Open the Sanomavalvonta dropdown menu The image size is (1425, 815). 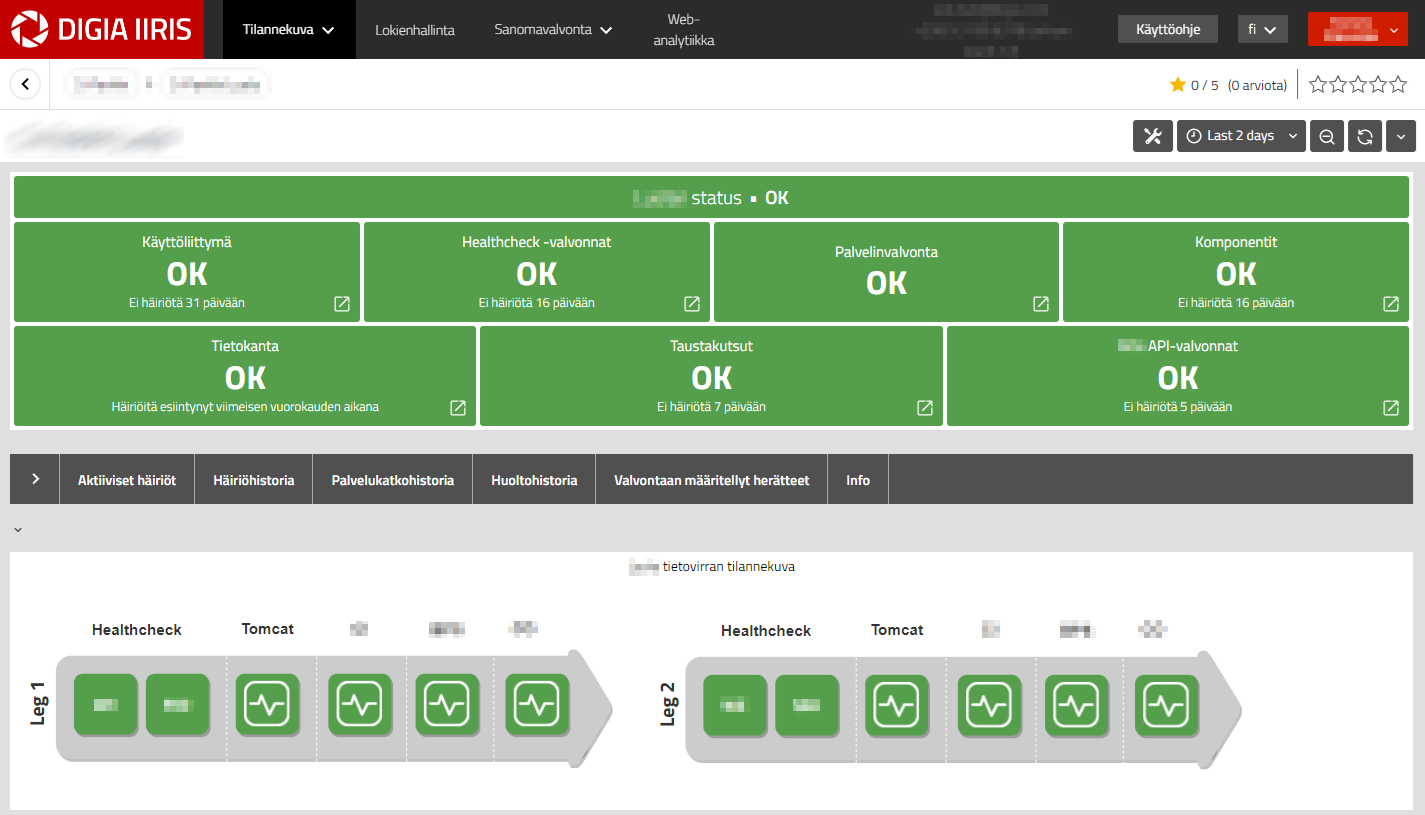553,30
